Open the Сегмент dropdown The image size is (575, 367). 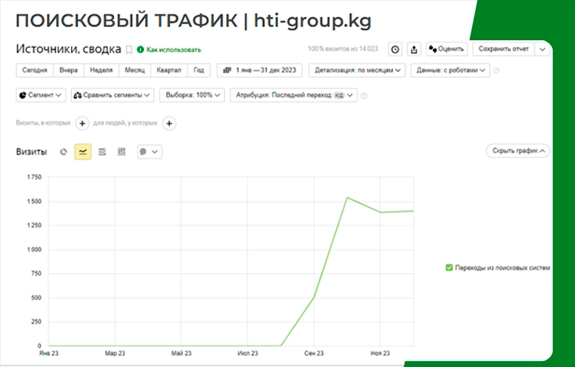coord(41,95)
